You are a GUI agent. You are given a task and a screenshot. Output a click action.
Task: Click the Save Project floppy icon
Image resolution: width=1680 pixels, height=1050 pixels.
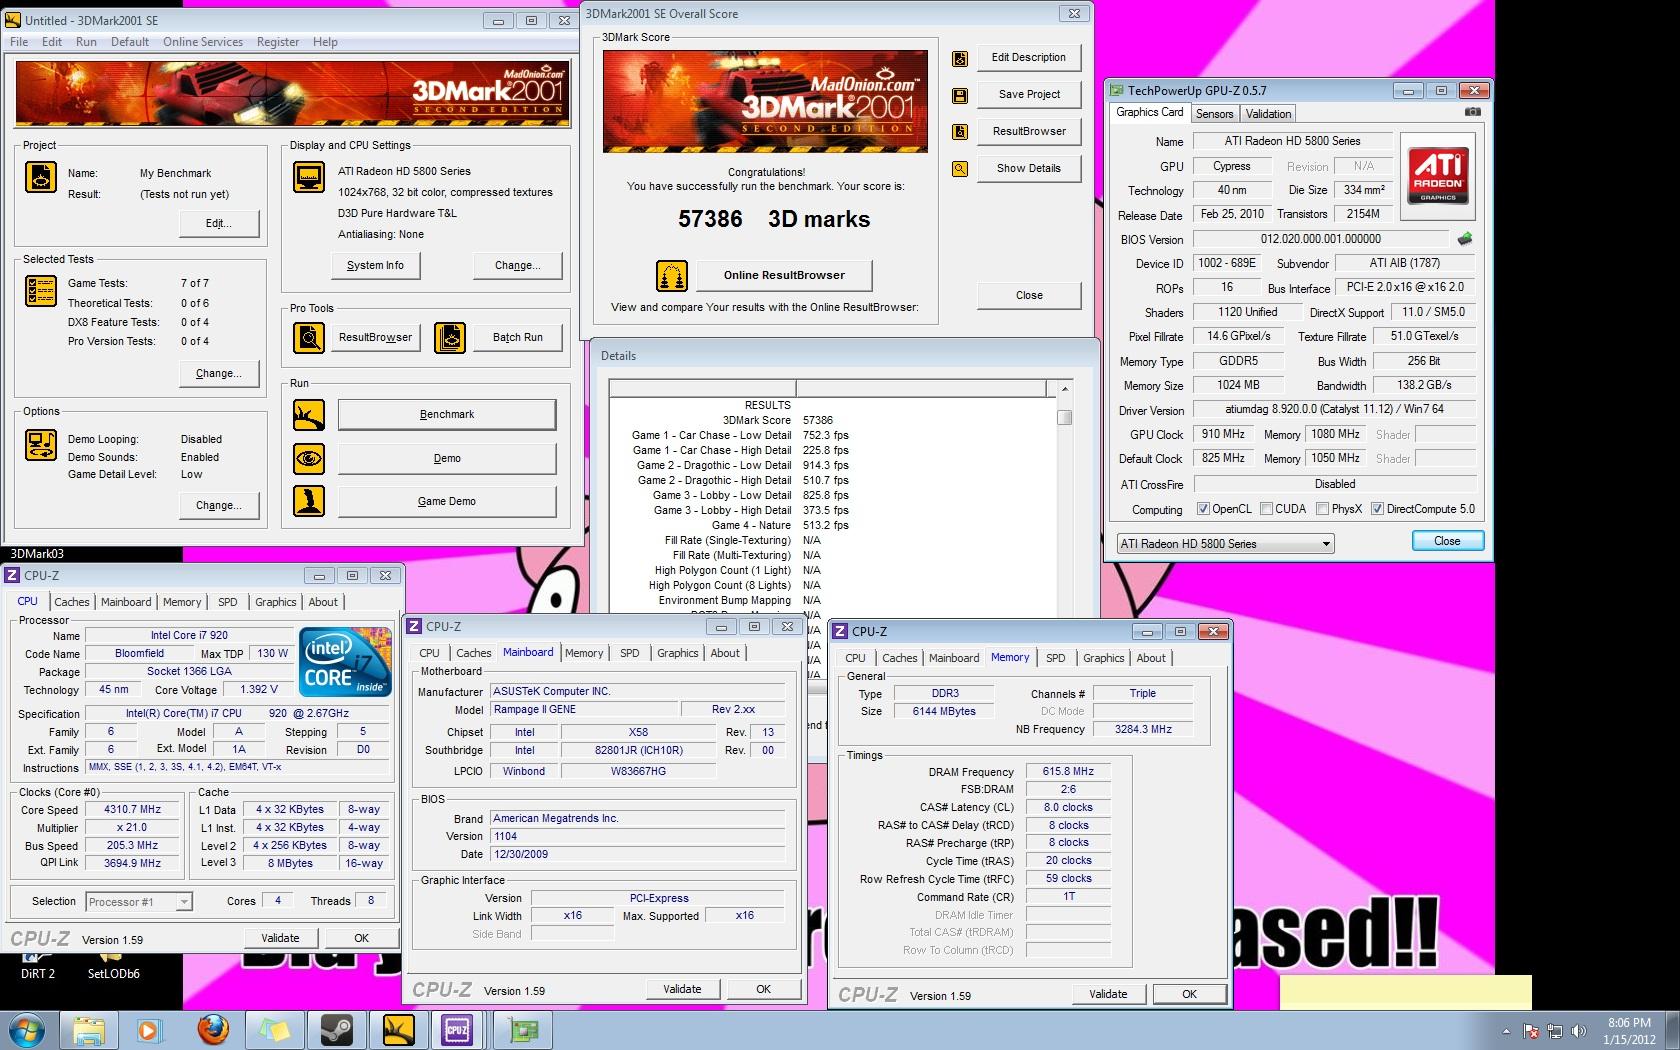pyautogui.click(x=960, y=95)
